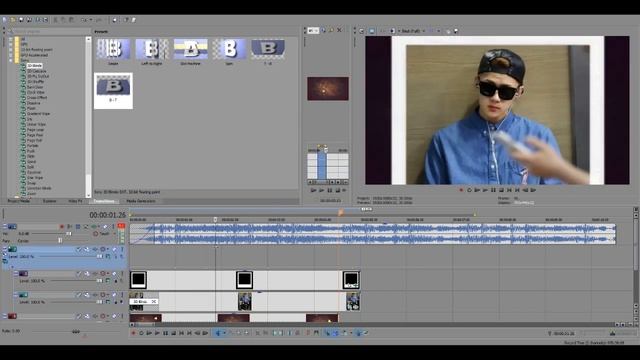This screenshot has height=360, width=640.
Task: Click the Insert Marker icon
Action: (x=308, y=333)
